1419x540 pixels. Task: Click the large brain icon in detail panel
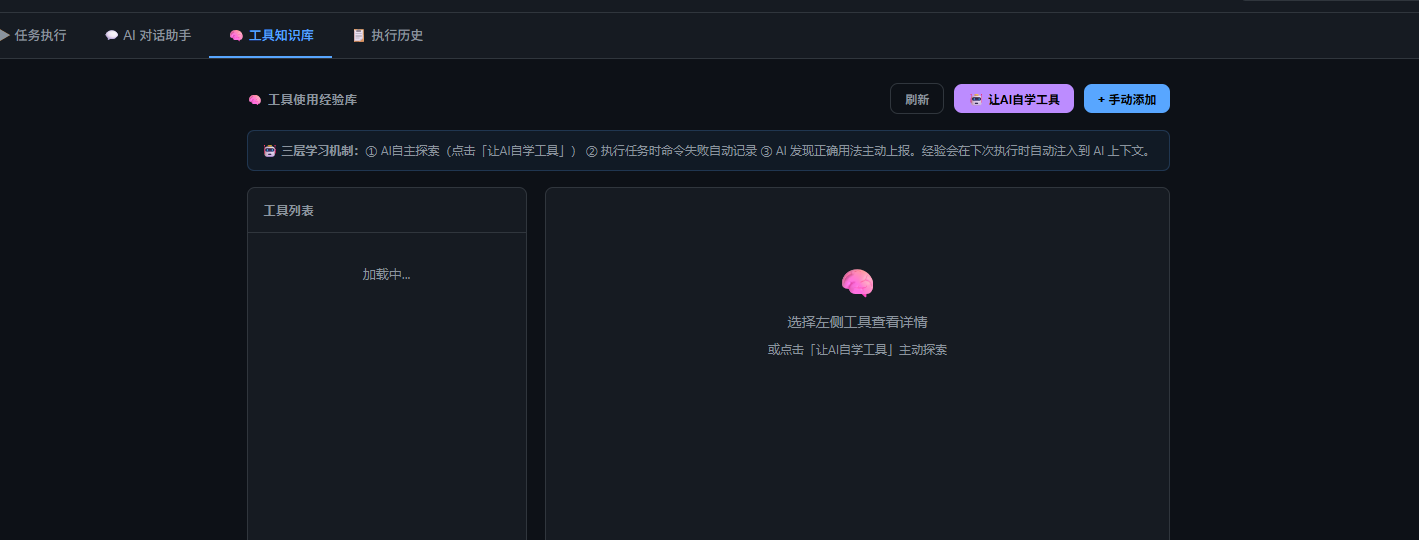pos(857,284)
